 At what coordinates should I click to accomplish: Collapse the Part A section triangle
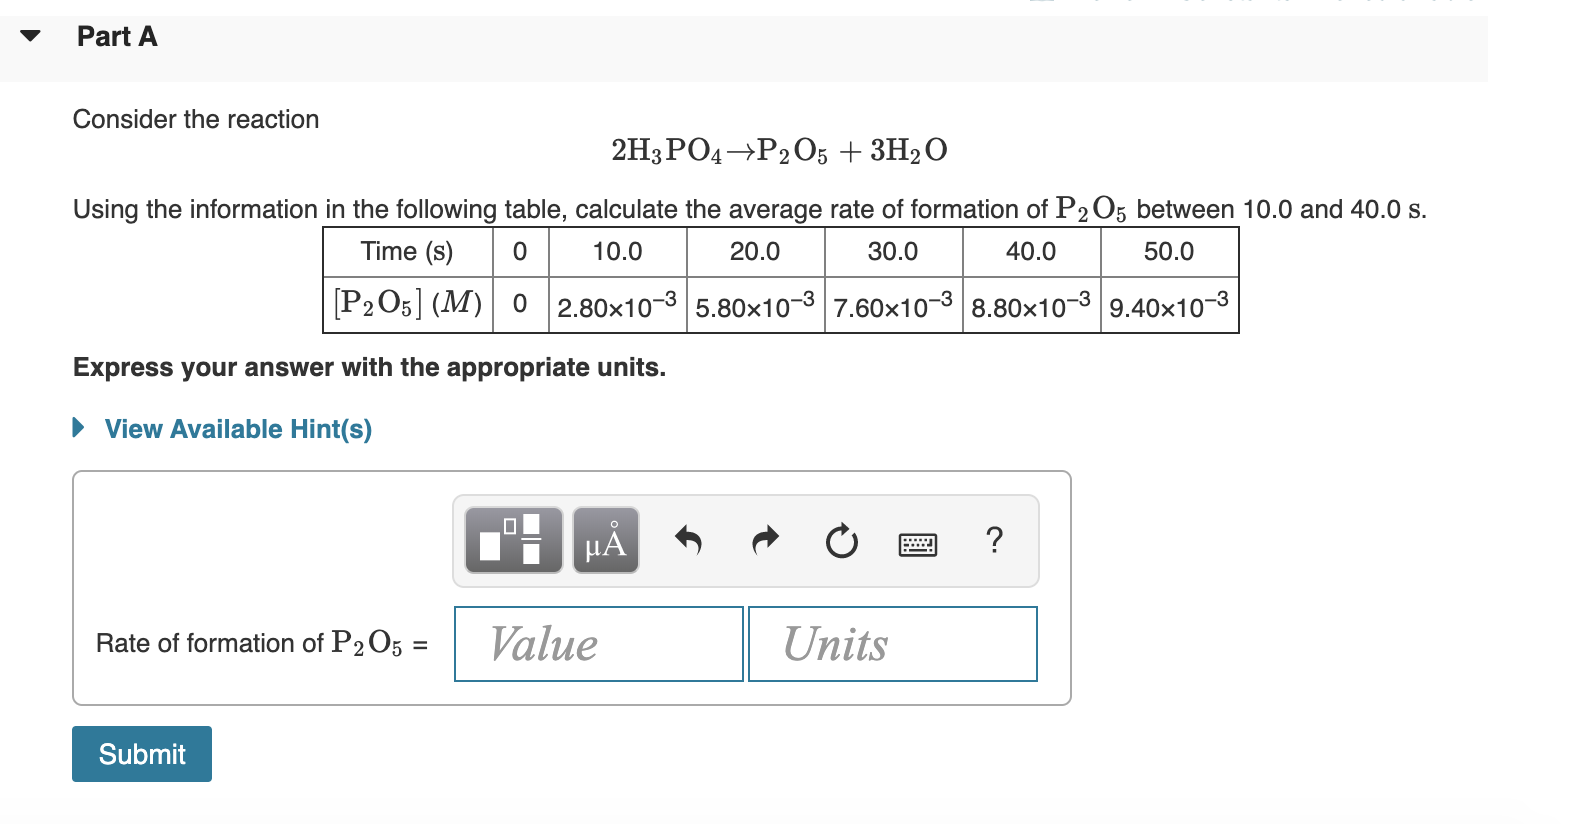click(x=30, y=36)
